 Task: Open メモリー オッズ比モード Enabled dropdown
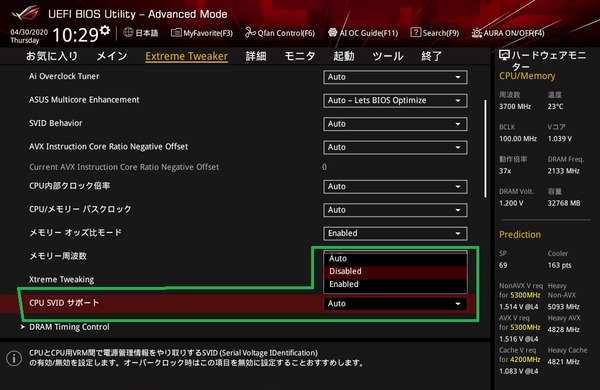pyautogui.click(x=395, y=233)
